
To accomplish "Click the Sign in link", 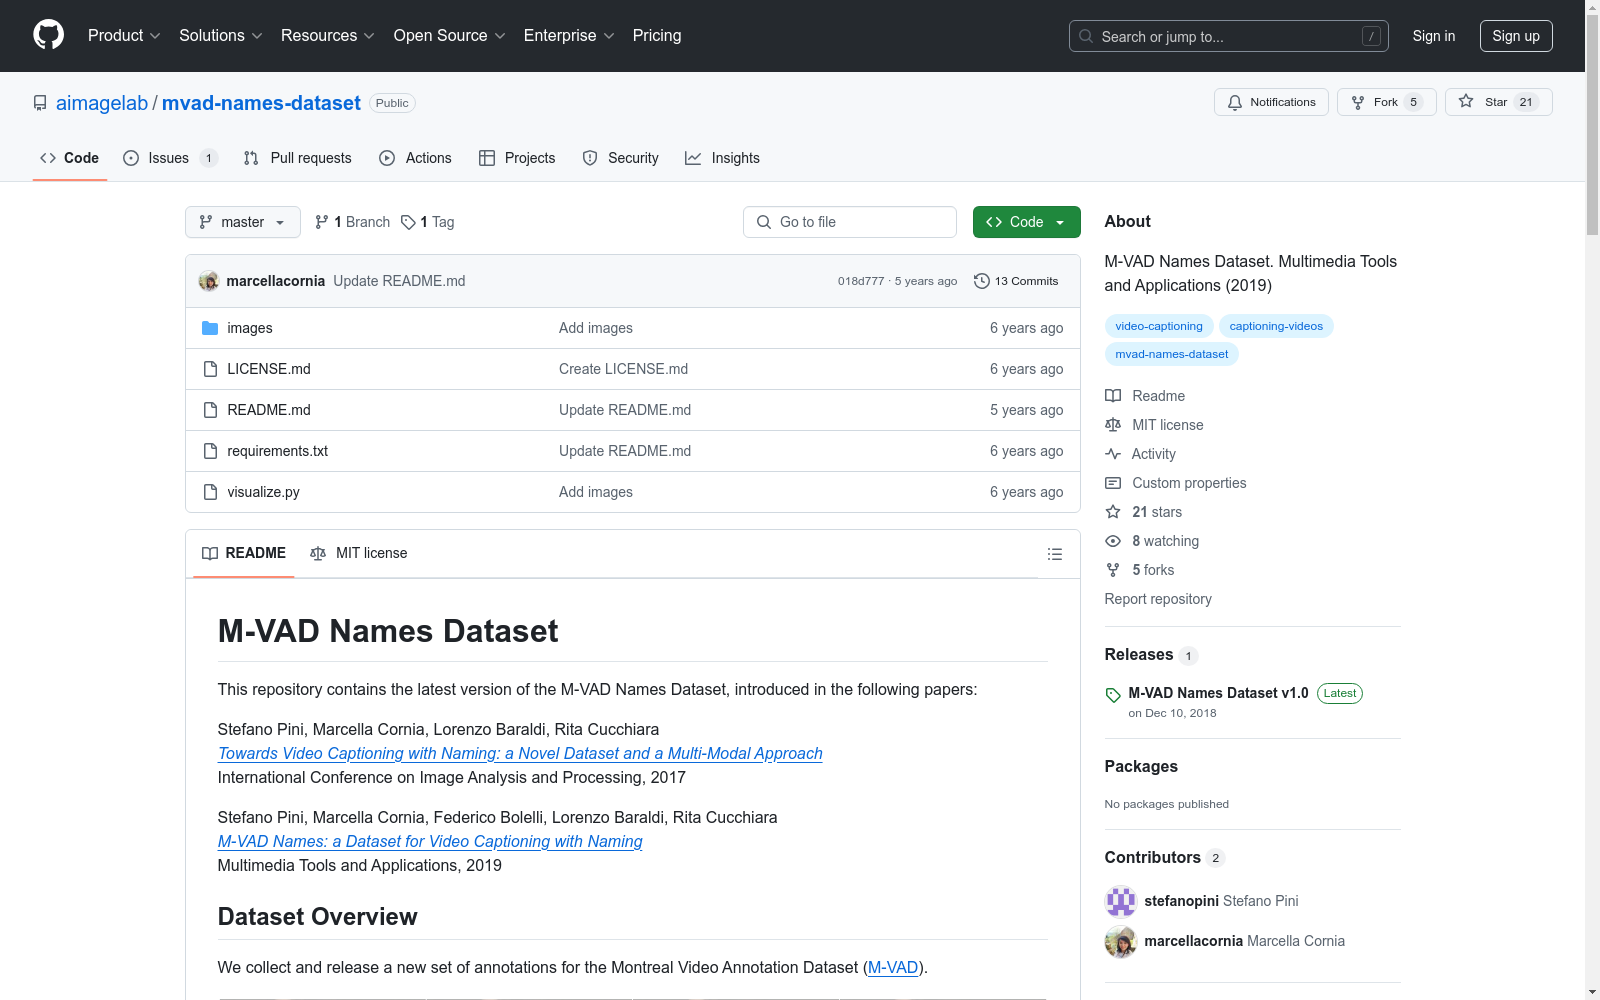I will [x=1434, y=36].
